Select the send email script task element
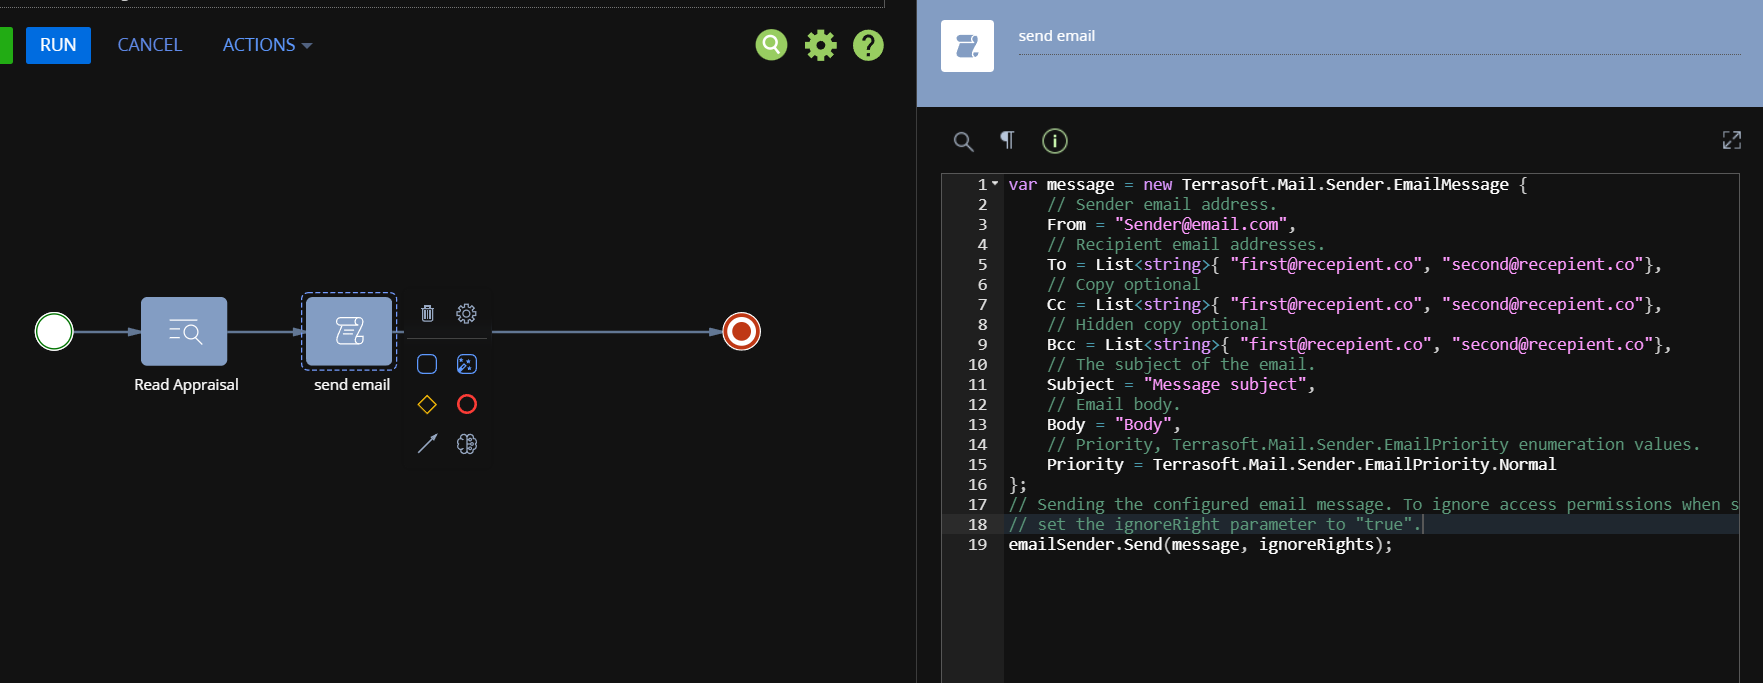This screenshot has height=683, width=1763. [349, 331]
